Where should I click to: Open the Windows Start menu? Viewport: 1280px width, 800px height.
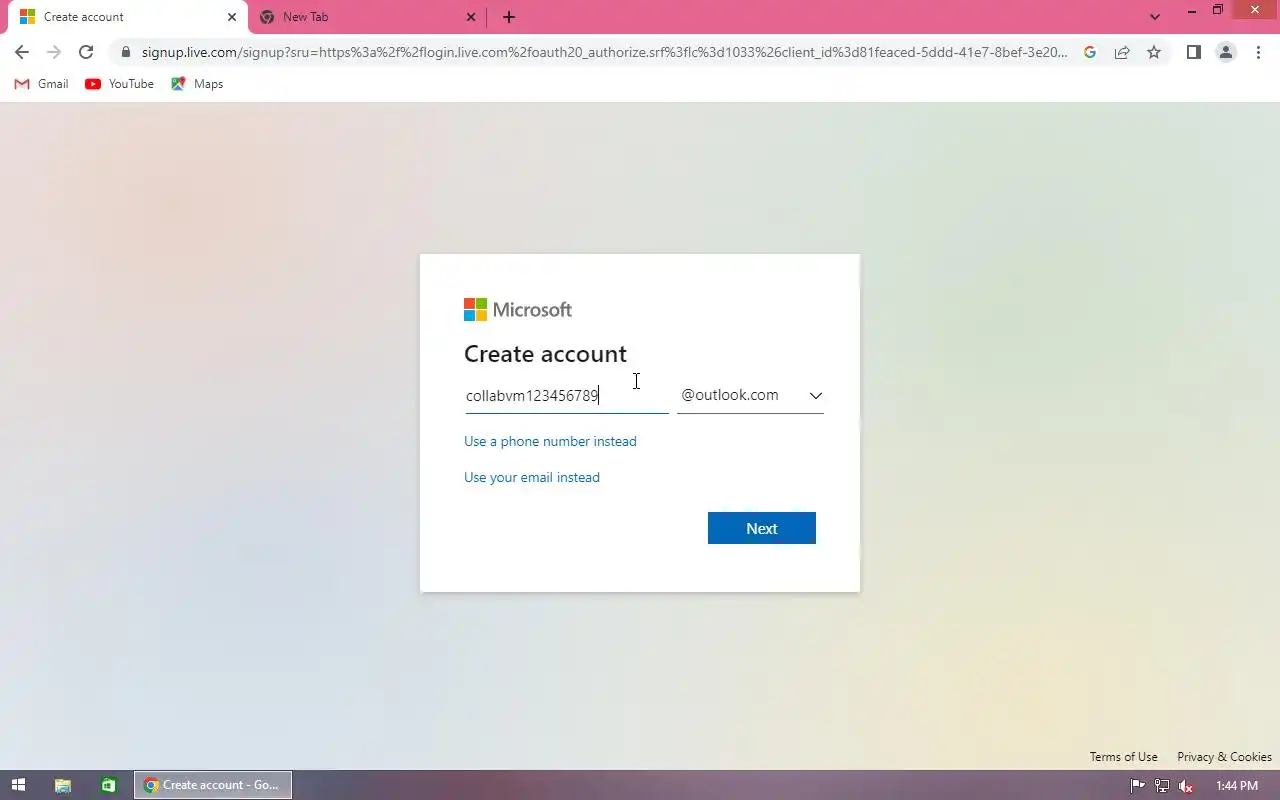click(18, 785)
